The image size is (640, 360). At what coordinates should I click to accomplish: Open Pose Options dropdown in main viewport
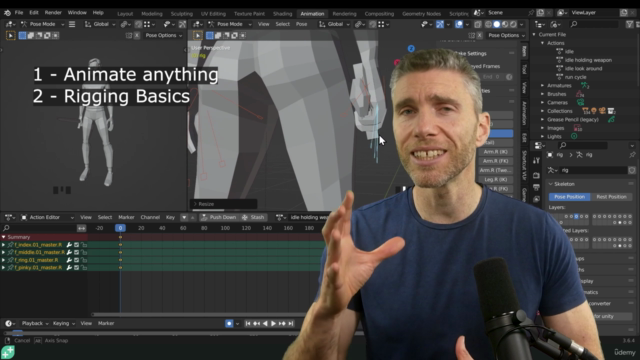pos(506,36)
